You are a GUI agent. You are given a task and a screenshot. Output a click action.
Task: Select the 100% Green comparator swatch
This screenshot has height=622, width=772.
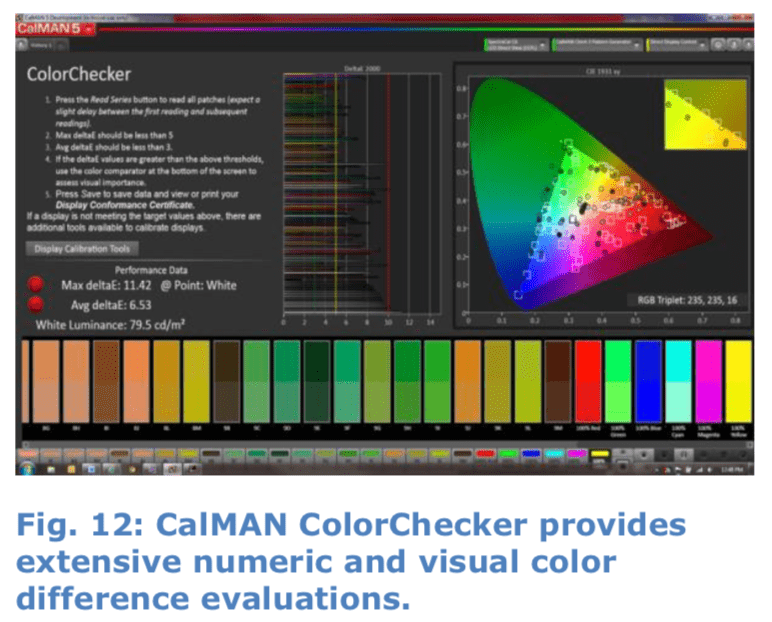pyautogui.click(x=618, y=381)
